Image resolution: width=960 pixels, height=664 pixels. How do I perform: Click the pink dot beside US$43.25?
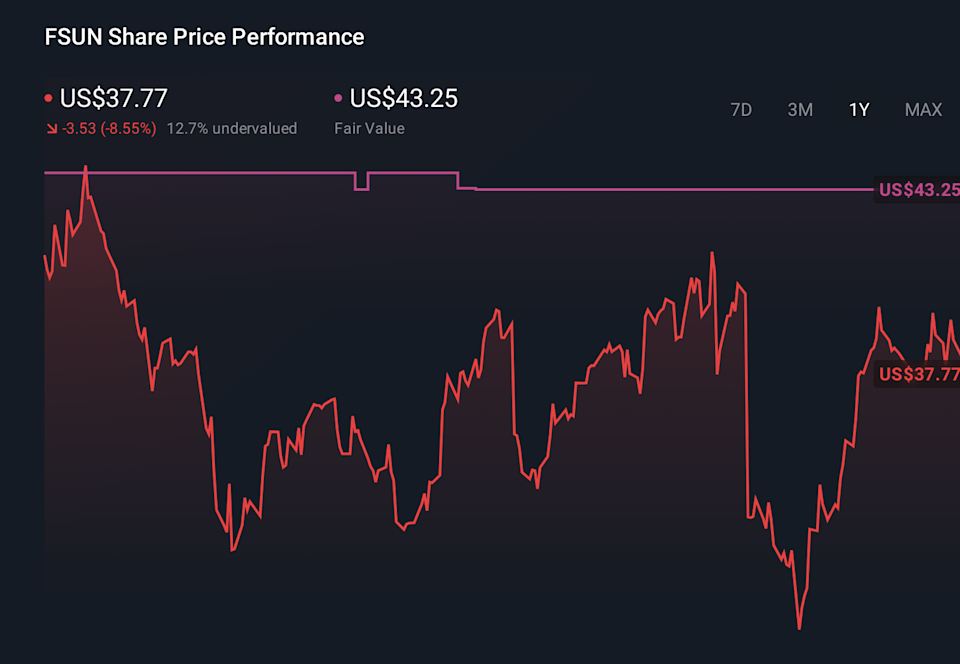tap(338, 99)
